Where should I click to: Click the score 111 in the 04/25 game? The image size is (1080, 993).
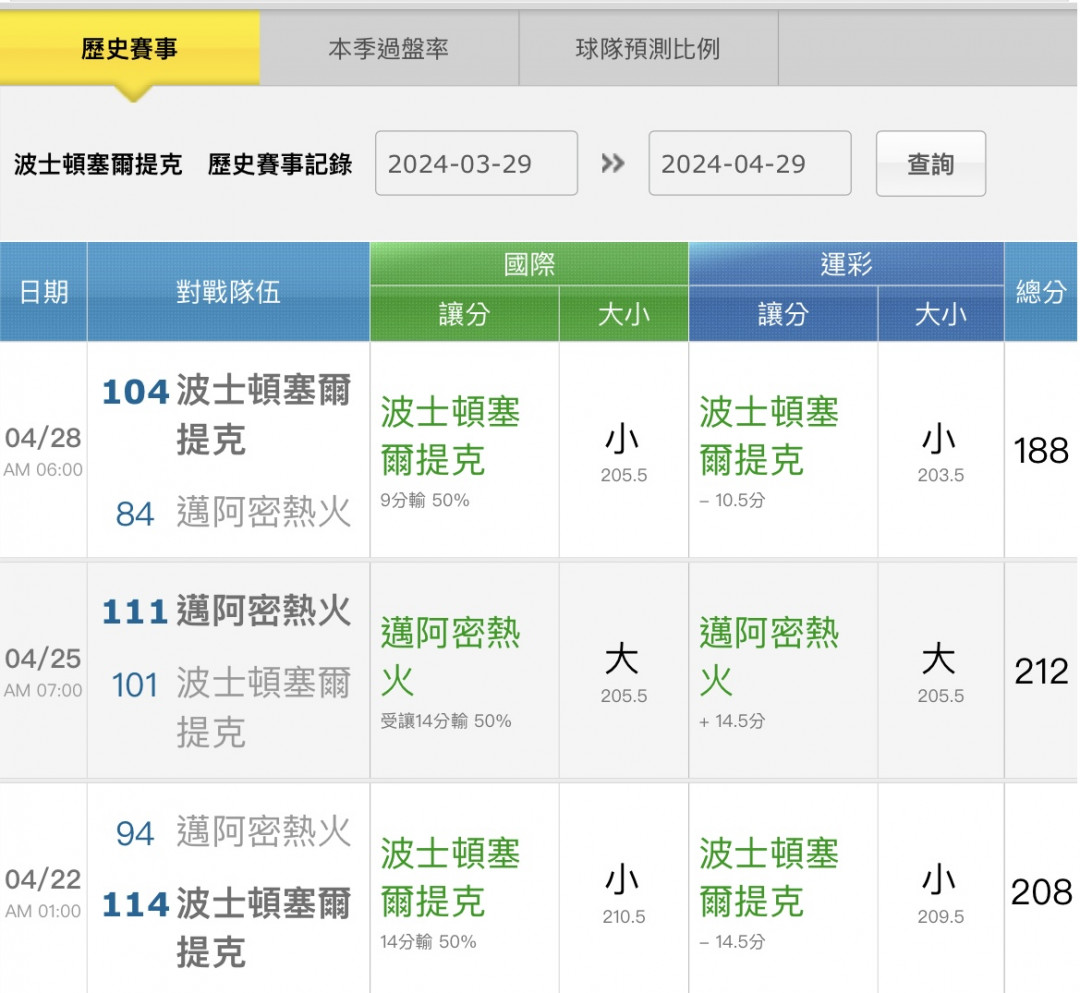[135, 612]
